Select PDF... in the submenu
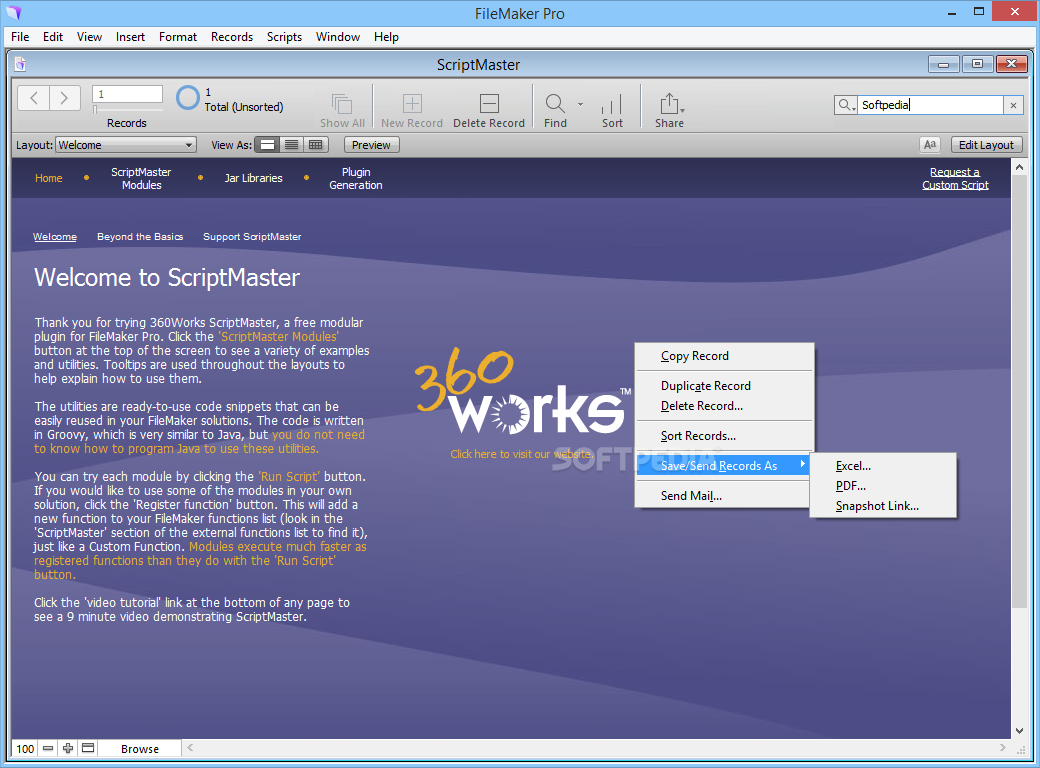Screen dimensions: 1040x768 (883, 485)
